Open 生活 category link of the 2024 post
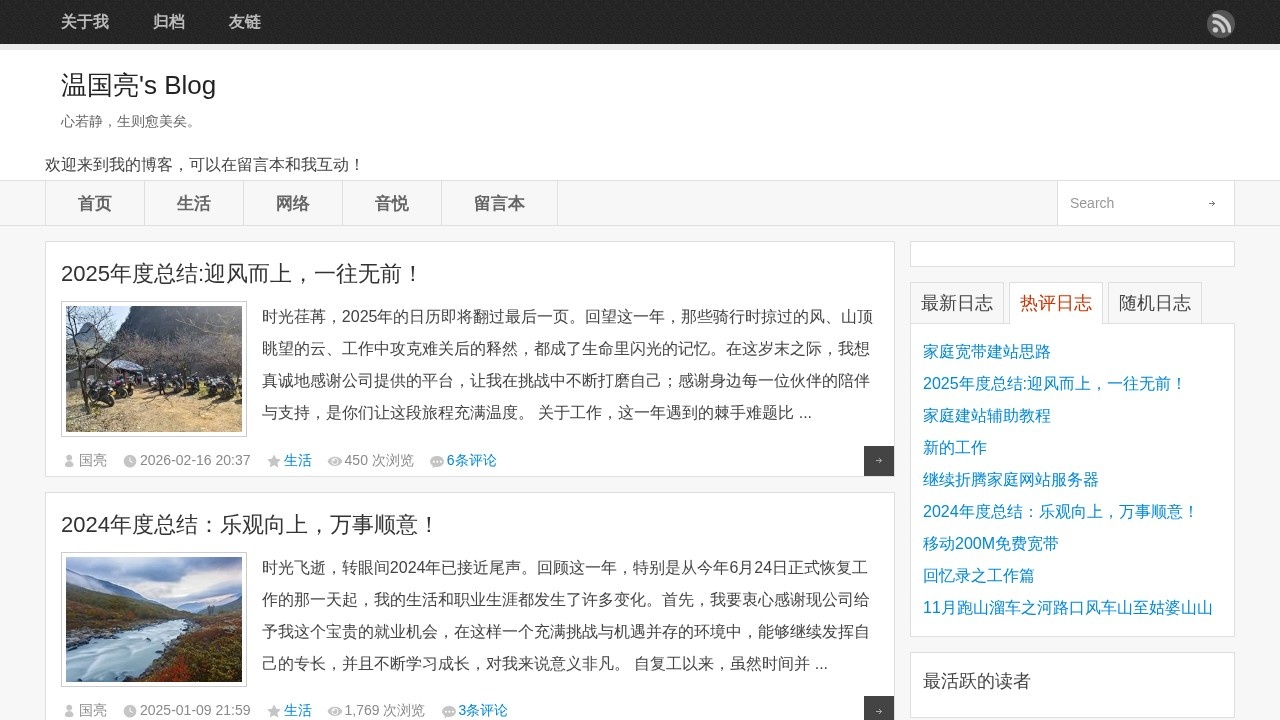Image resolution: width=1280 pixels, height=720 pixels. click(x=298, y=711)
